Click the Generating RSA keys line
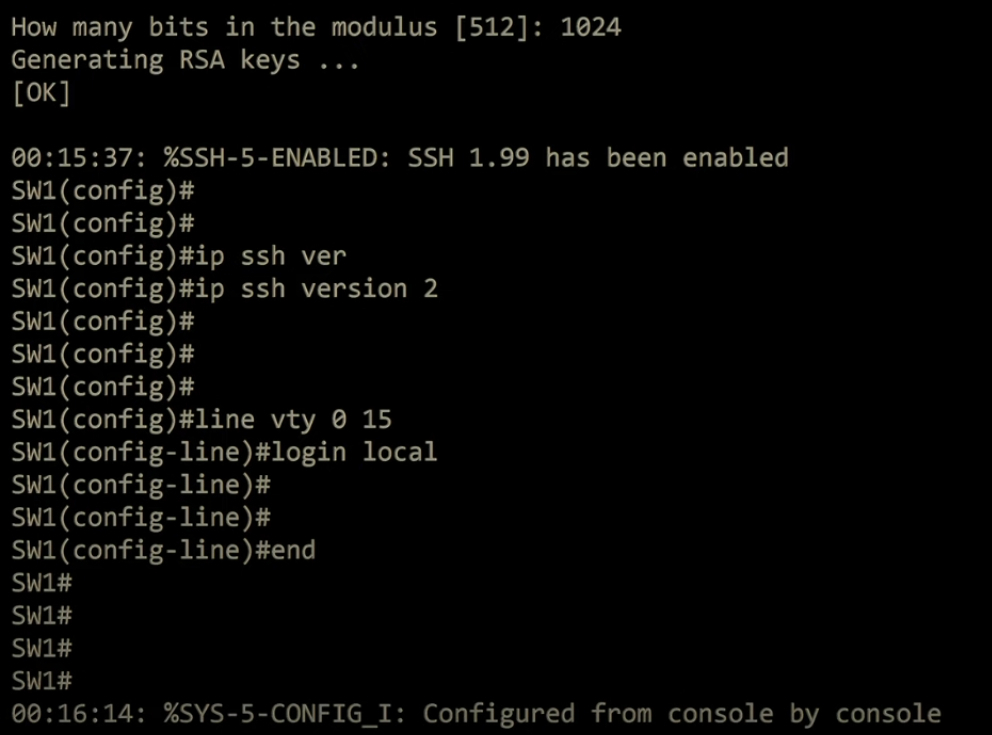 (x=185, y=60)
